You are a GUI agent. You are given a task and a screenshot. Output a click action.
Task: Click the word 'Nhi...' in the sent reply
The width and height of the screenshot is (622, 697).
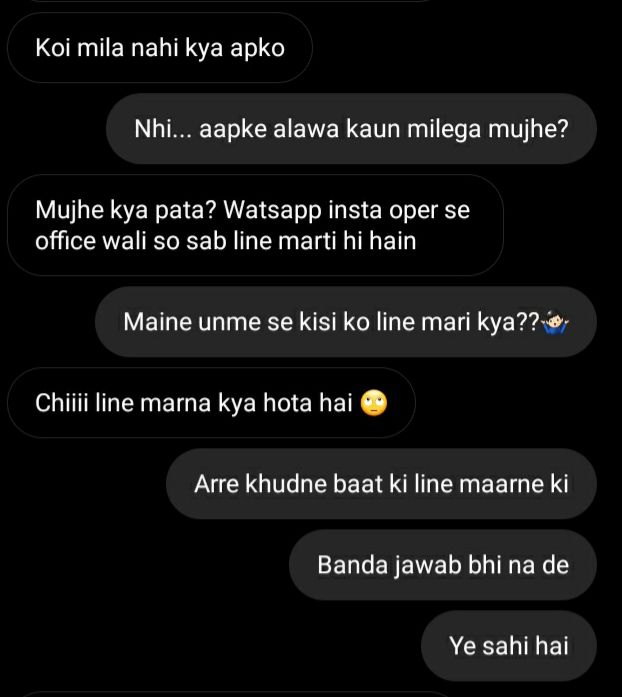click(163, 129)
